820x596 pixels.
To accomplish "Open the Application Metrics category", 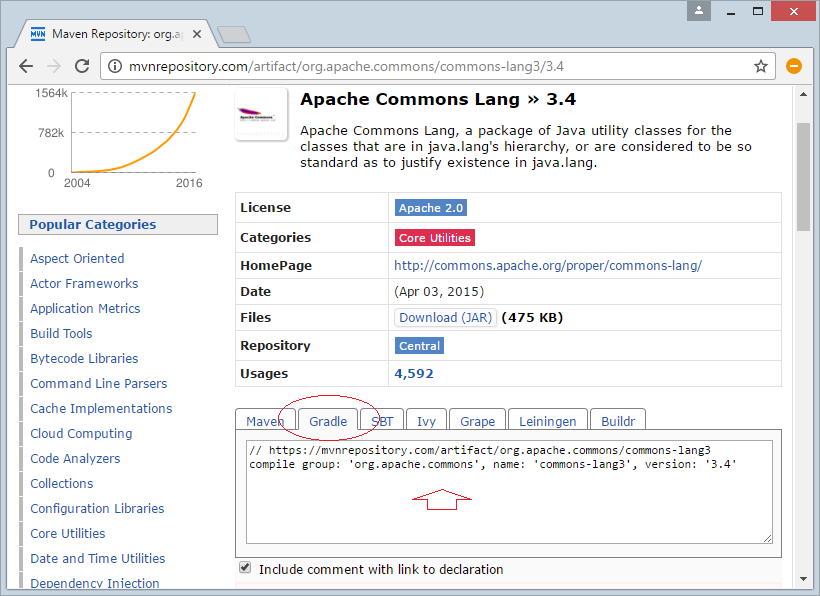I will 85,309.
